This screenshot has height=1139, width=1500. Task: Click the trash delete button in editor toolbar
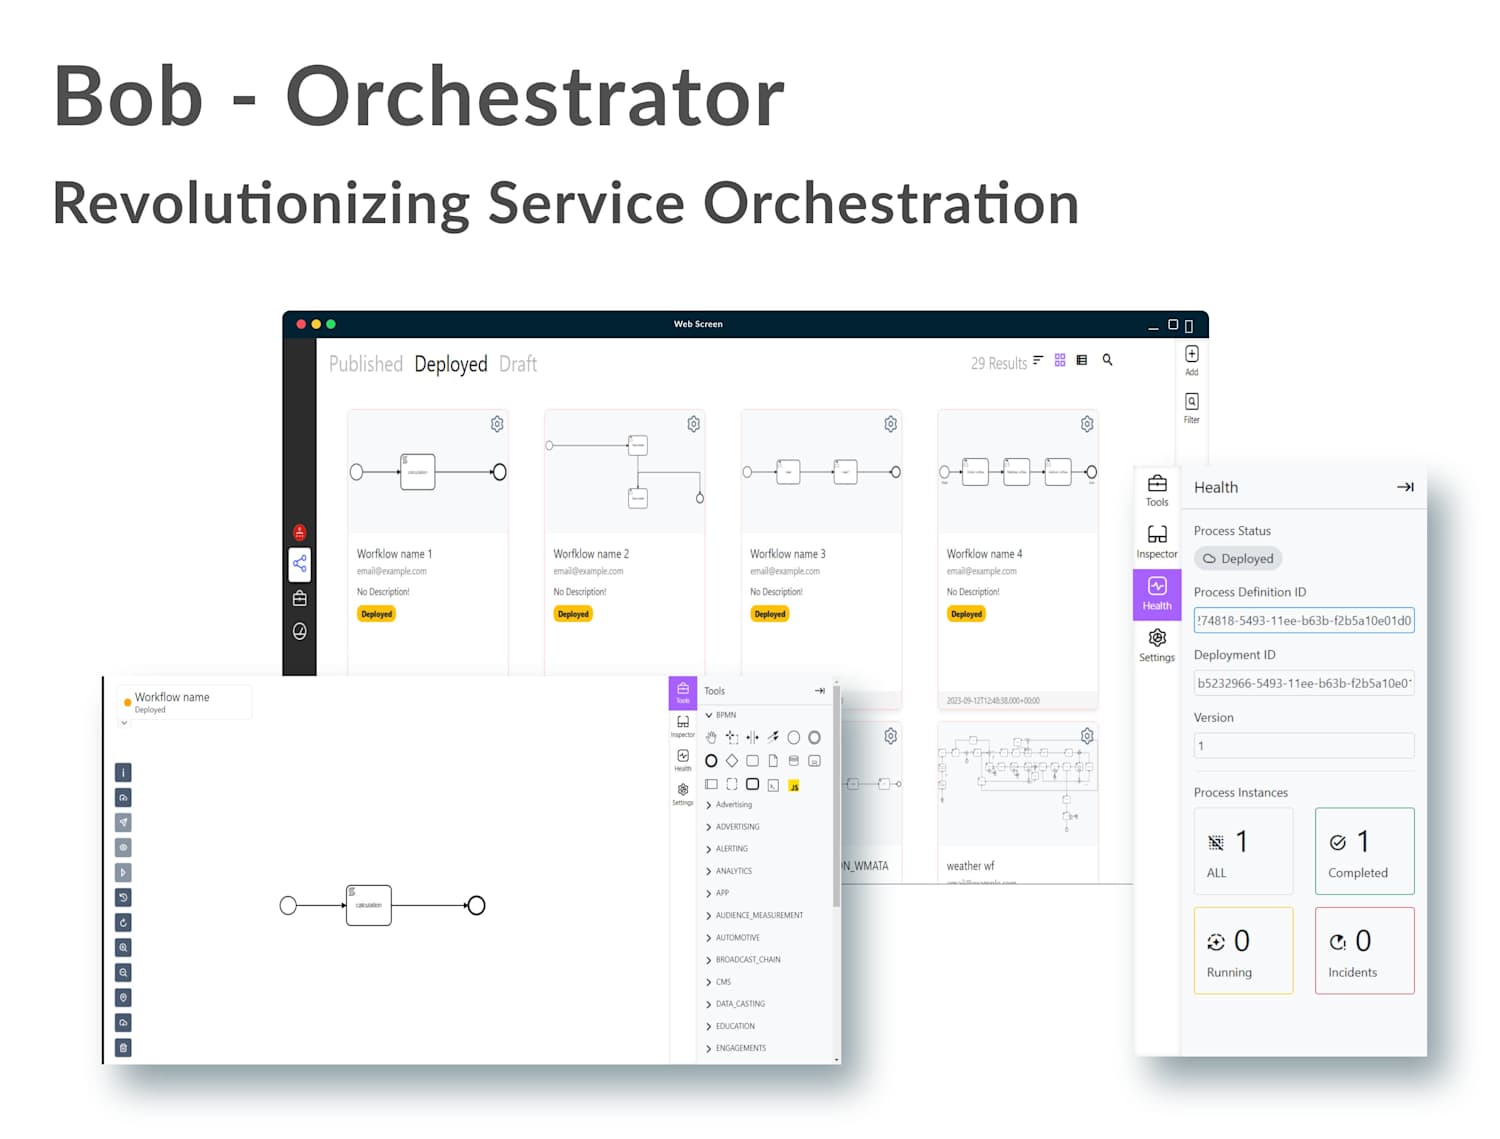pyautogui.click(x=123, y=1048)
